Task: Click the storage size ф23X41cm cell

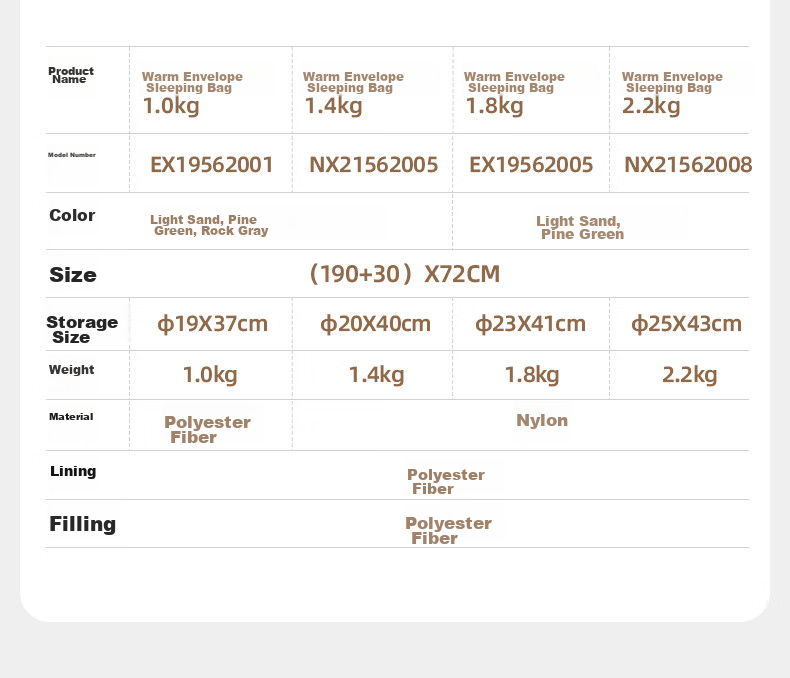Action: click(531, 324)
